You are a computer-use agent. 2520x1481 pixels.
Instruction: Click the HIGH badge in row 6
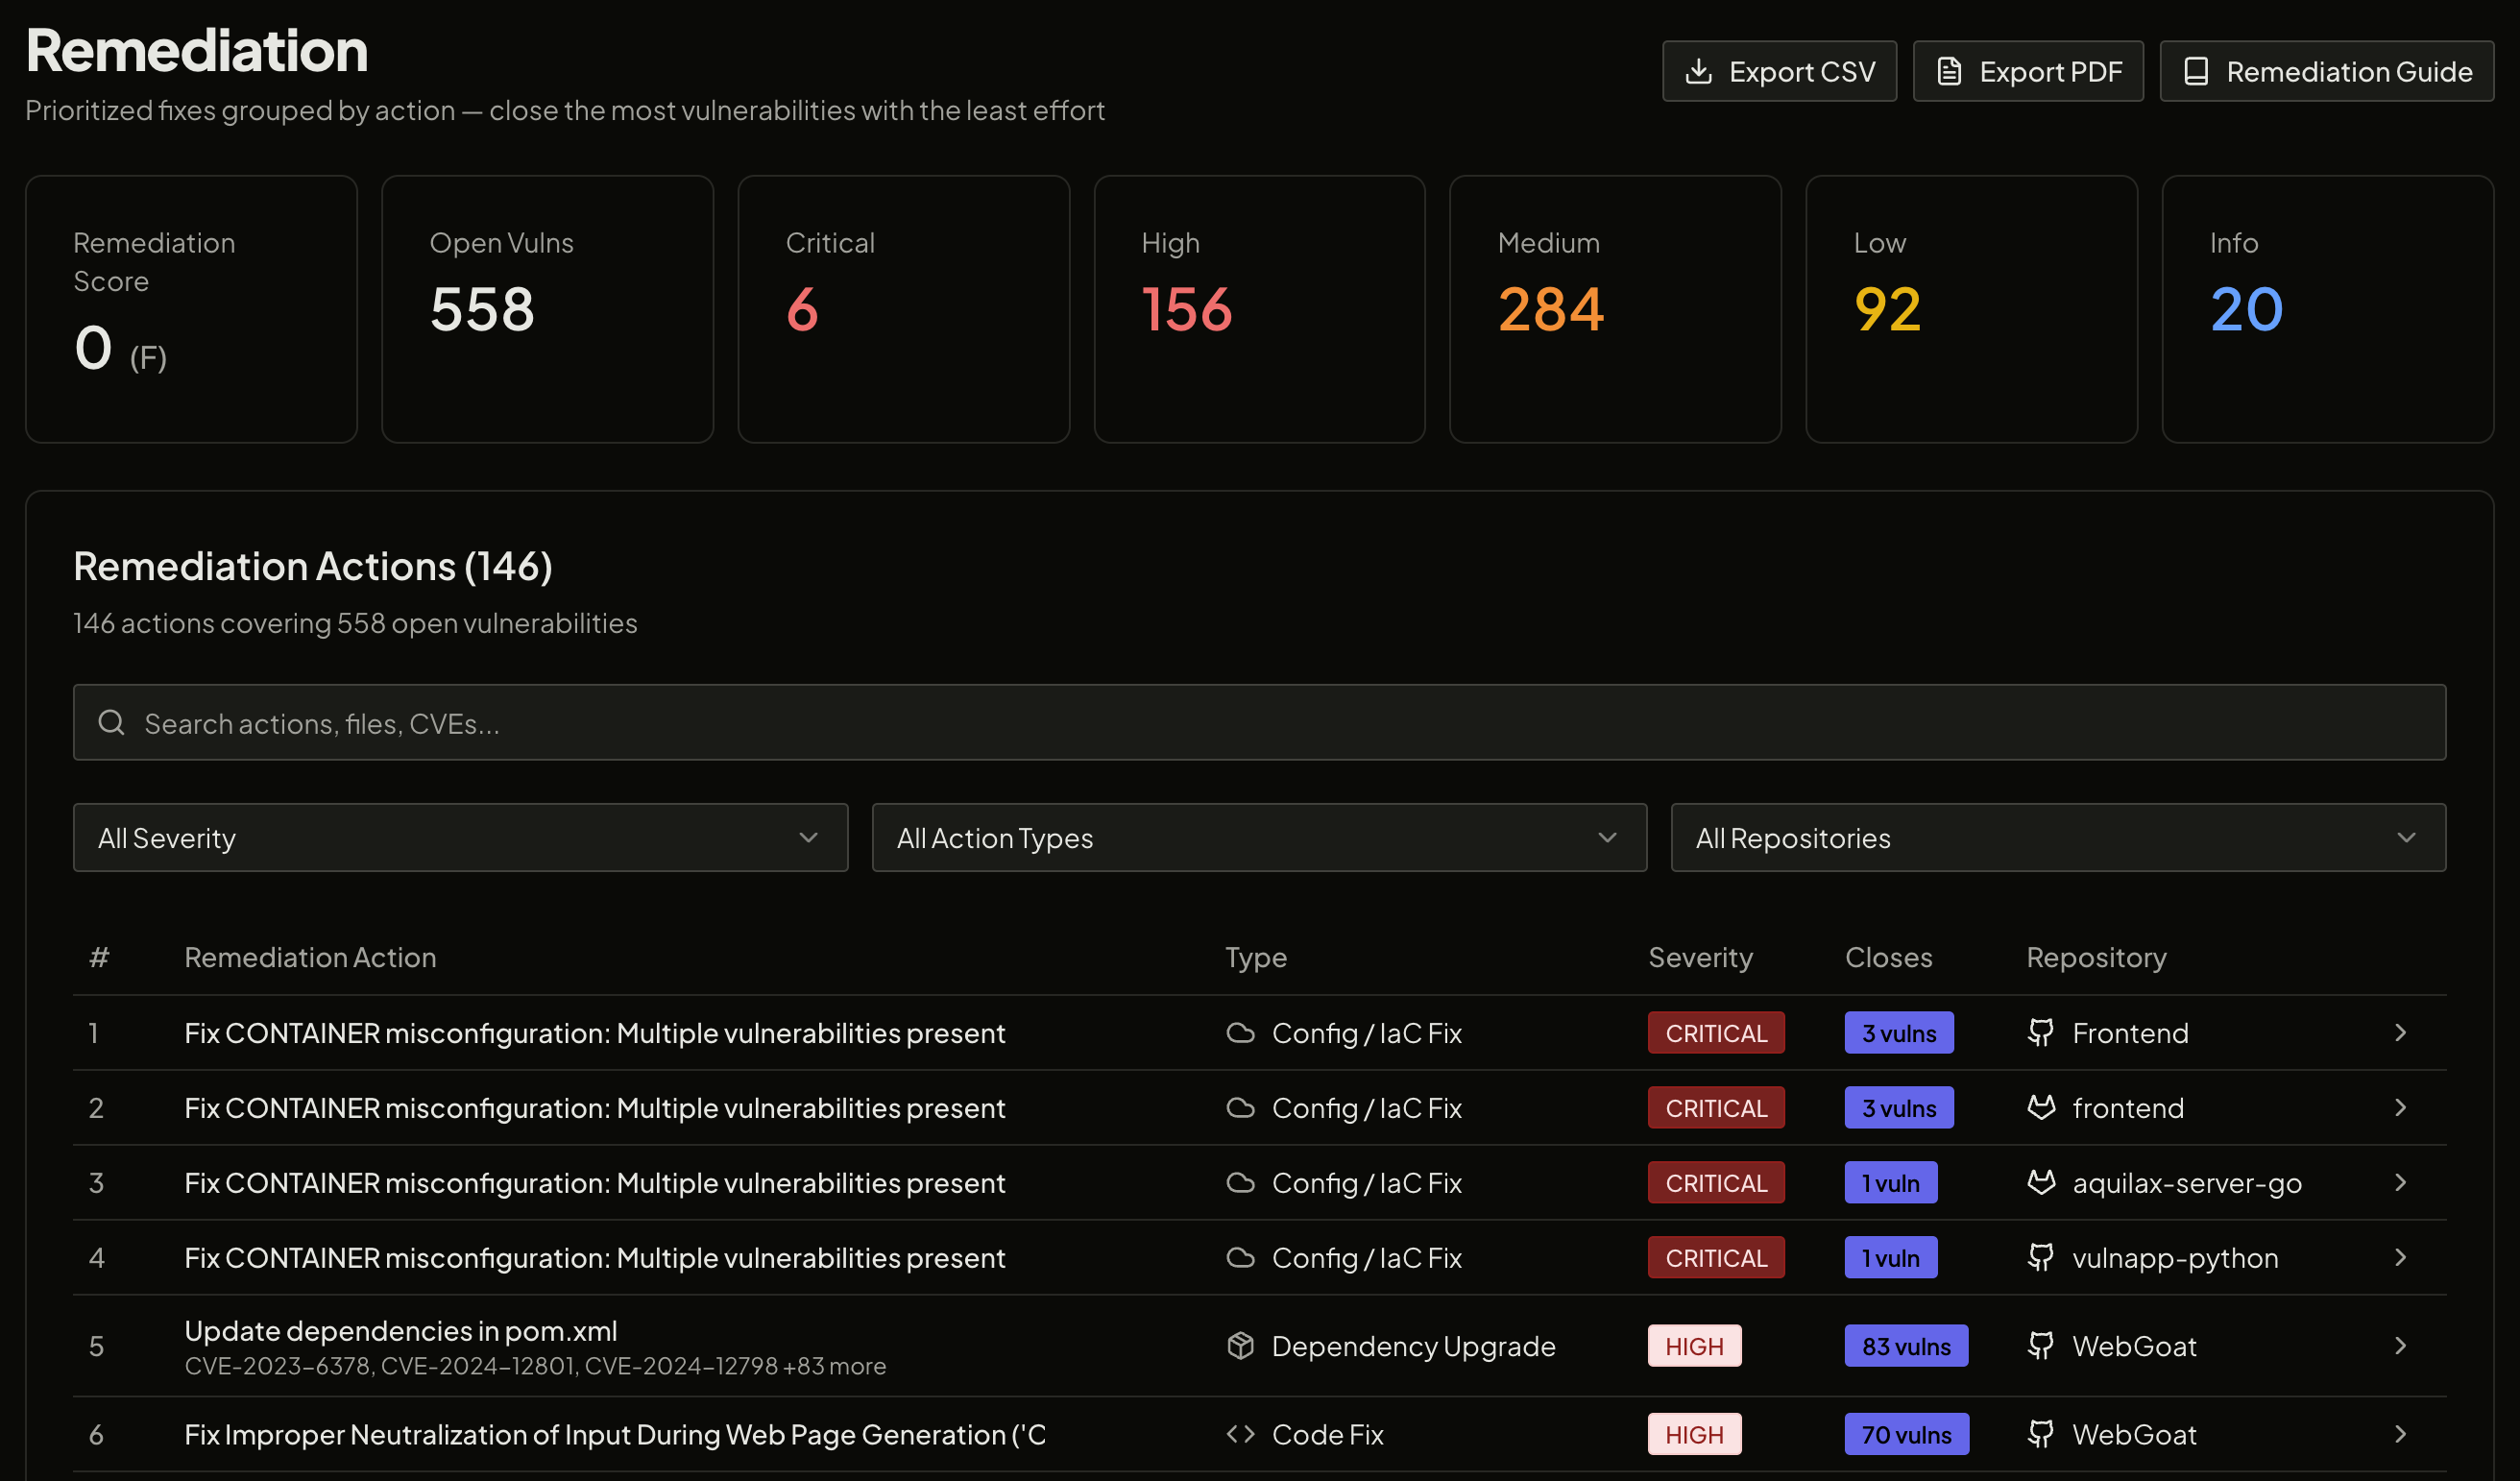(x=1694, y=1434)
